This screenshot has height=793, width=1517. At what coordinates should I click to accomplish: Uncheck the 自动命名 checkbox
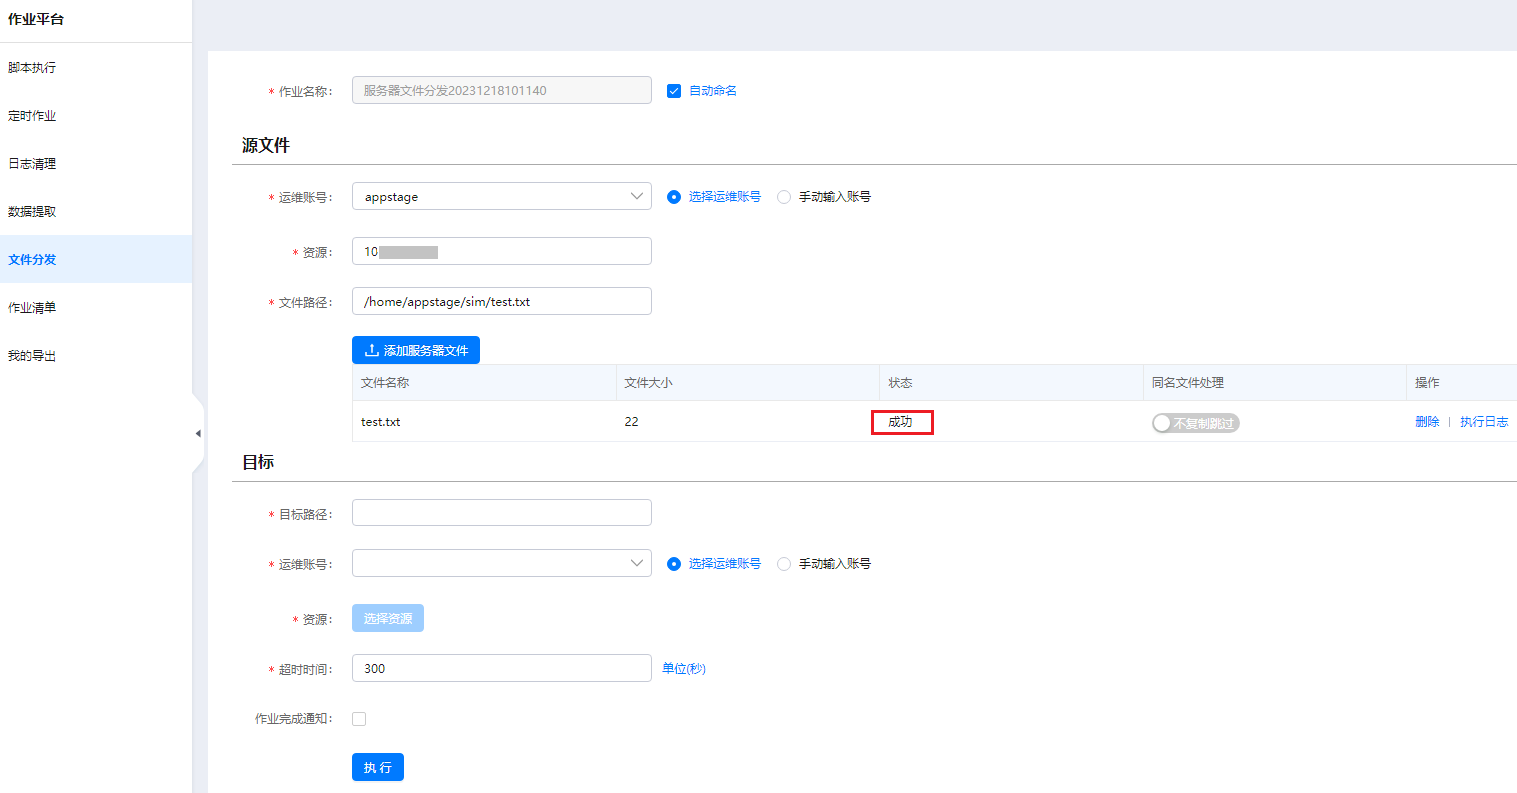pos(674,91)
